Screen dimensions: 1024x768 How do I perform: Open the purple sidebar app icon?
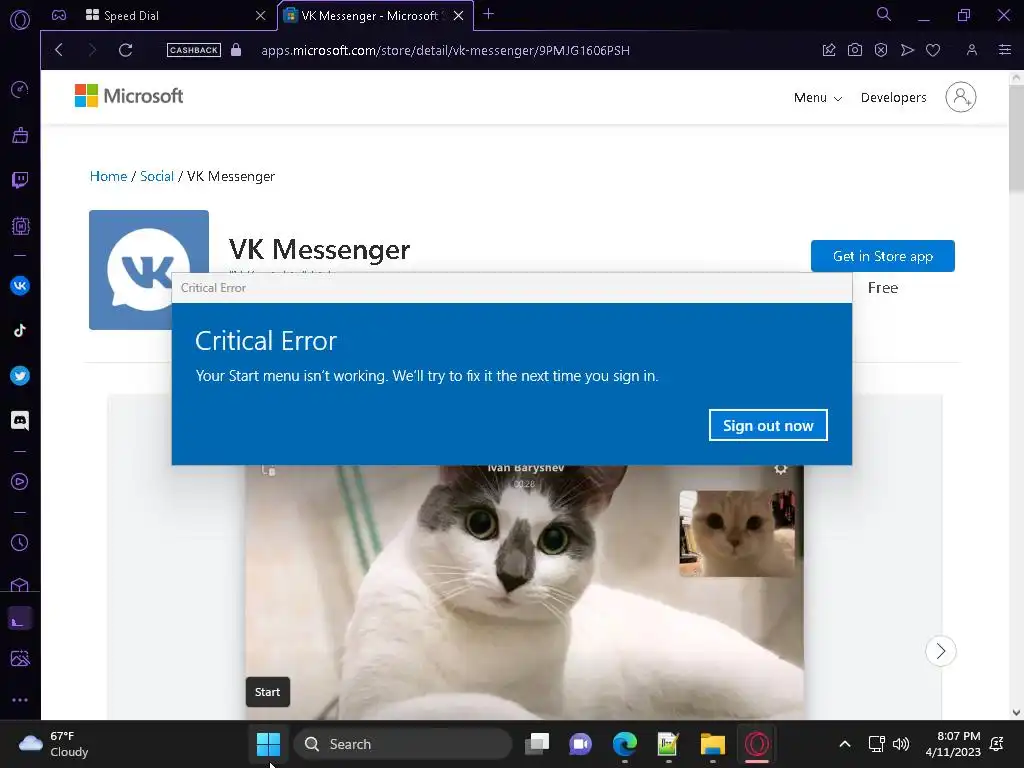(x=20, y=619)
